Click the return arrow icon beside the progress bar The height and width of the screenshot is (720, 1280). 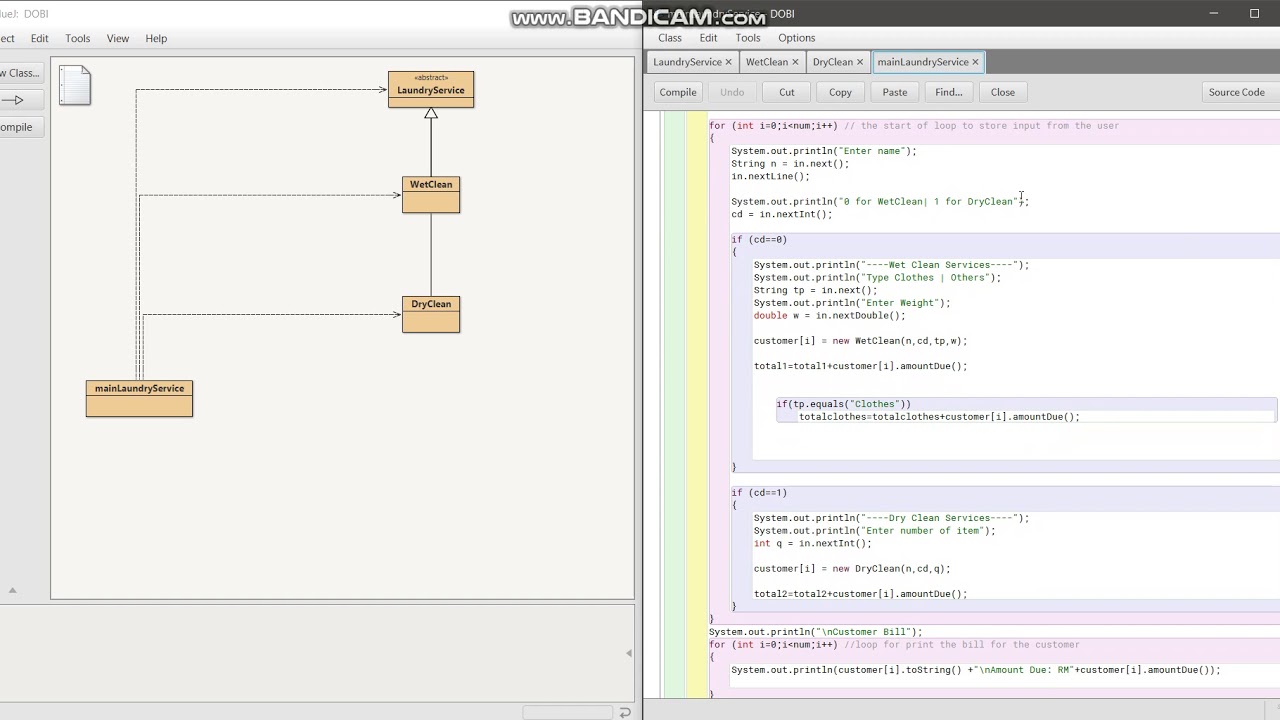[625, 712]
